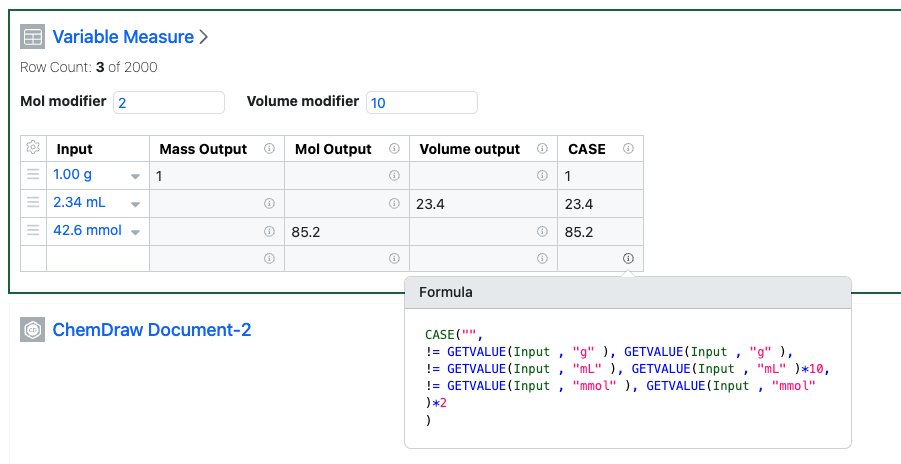Click the CASE info icon in empty bottom row
901x464 pixels.
click(628, 258)
